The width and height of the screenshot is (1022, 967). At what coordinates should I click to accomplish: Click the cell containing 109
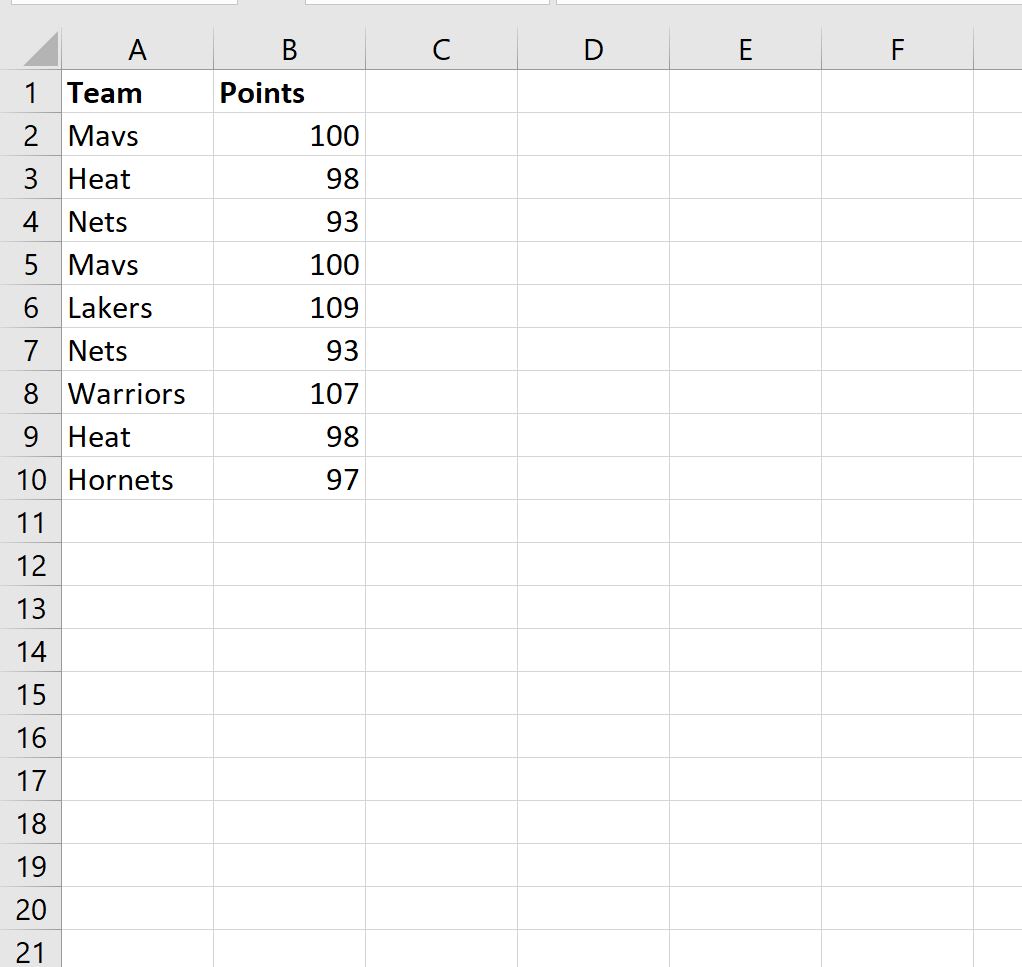[x=289, y=308]
